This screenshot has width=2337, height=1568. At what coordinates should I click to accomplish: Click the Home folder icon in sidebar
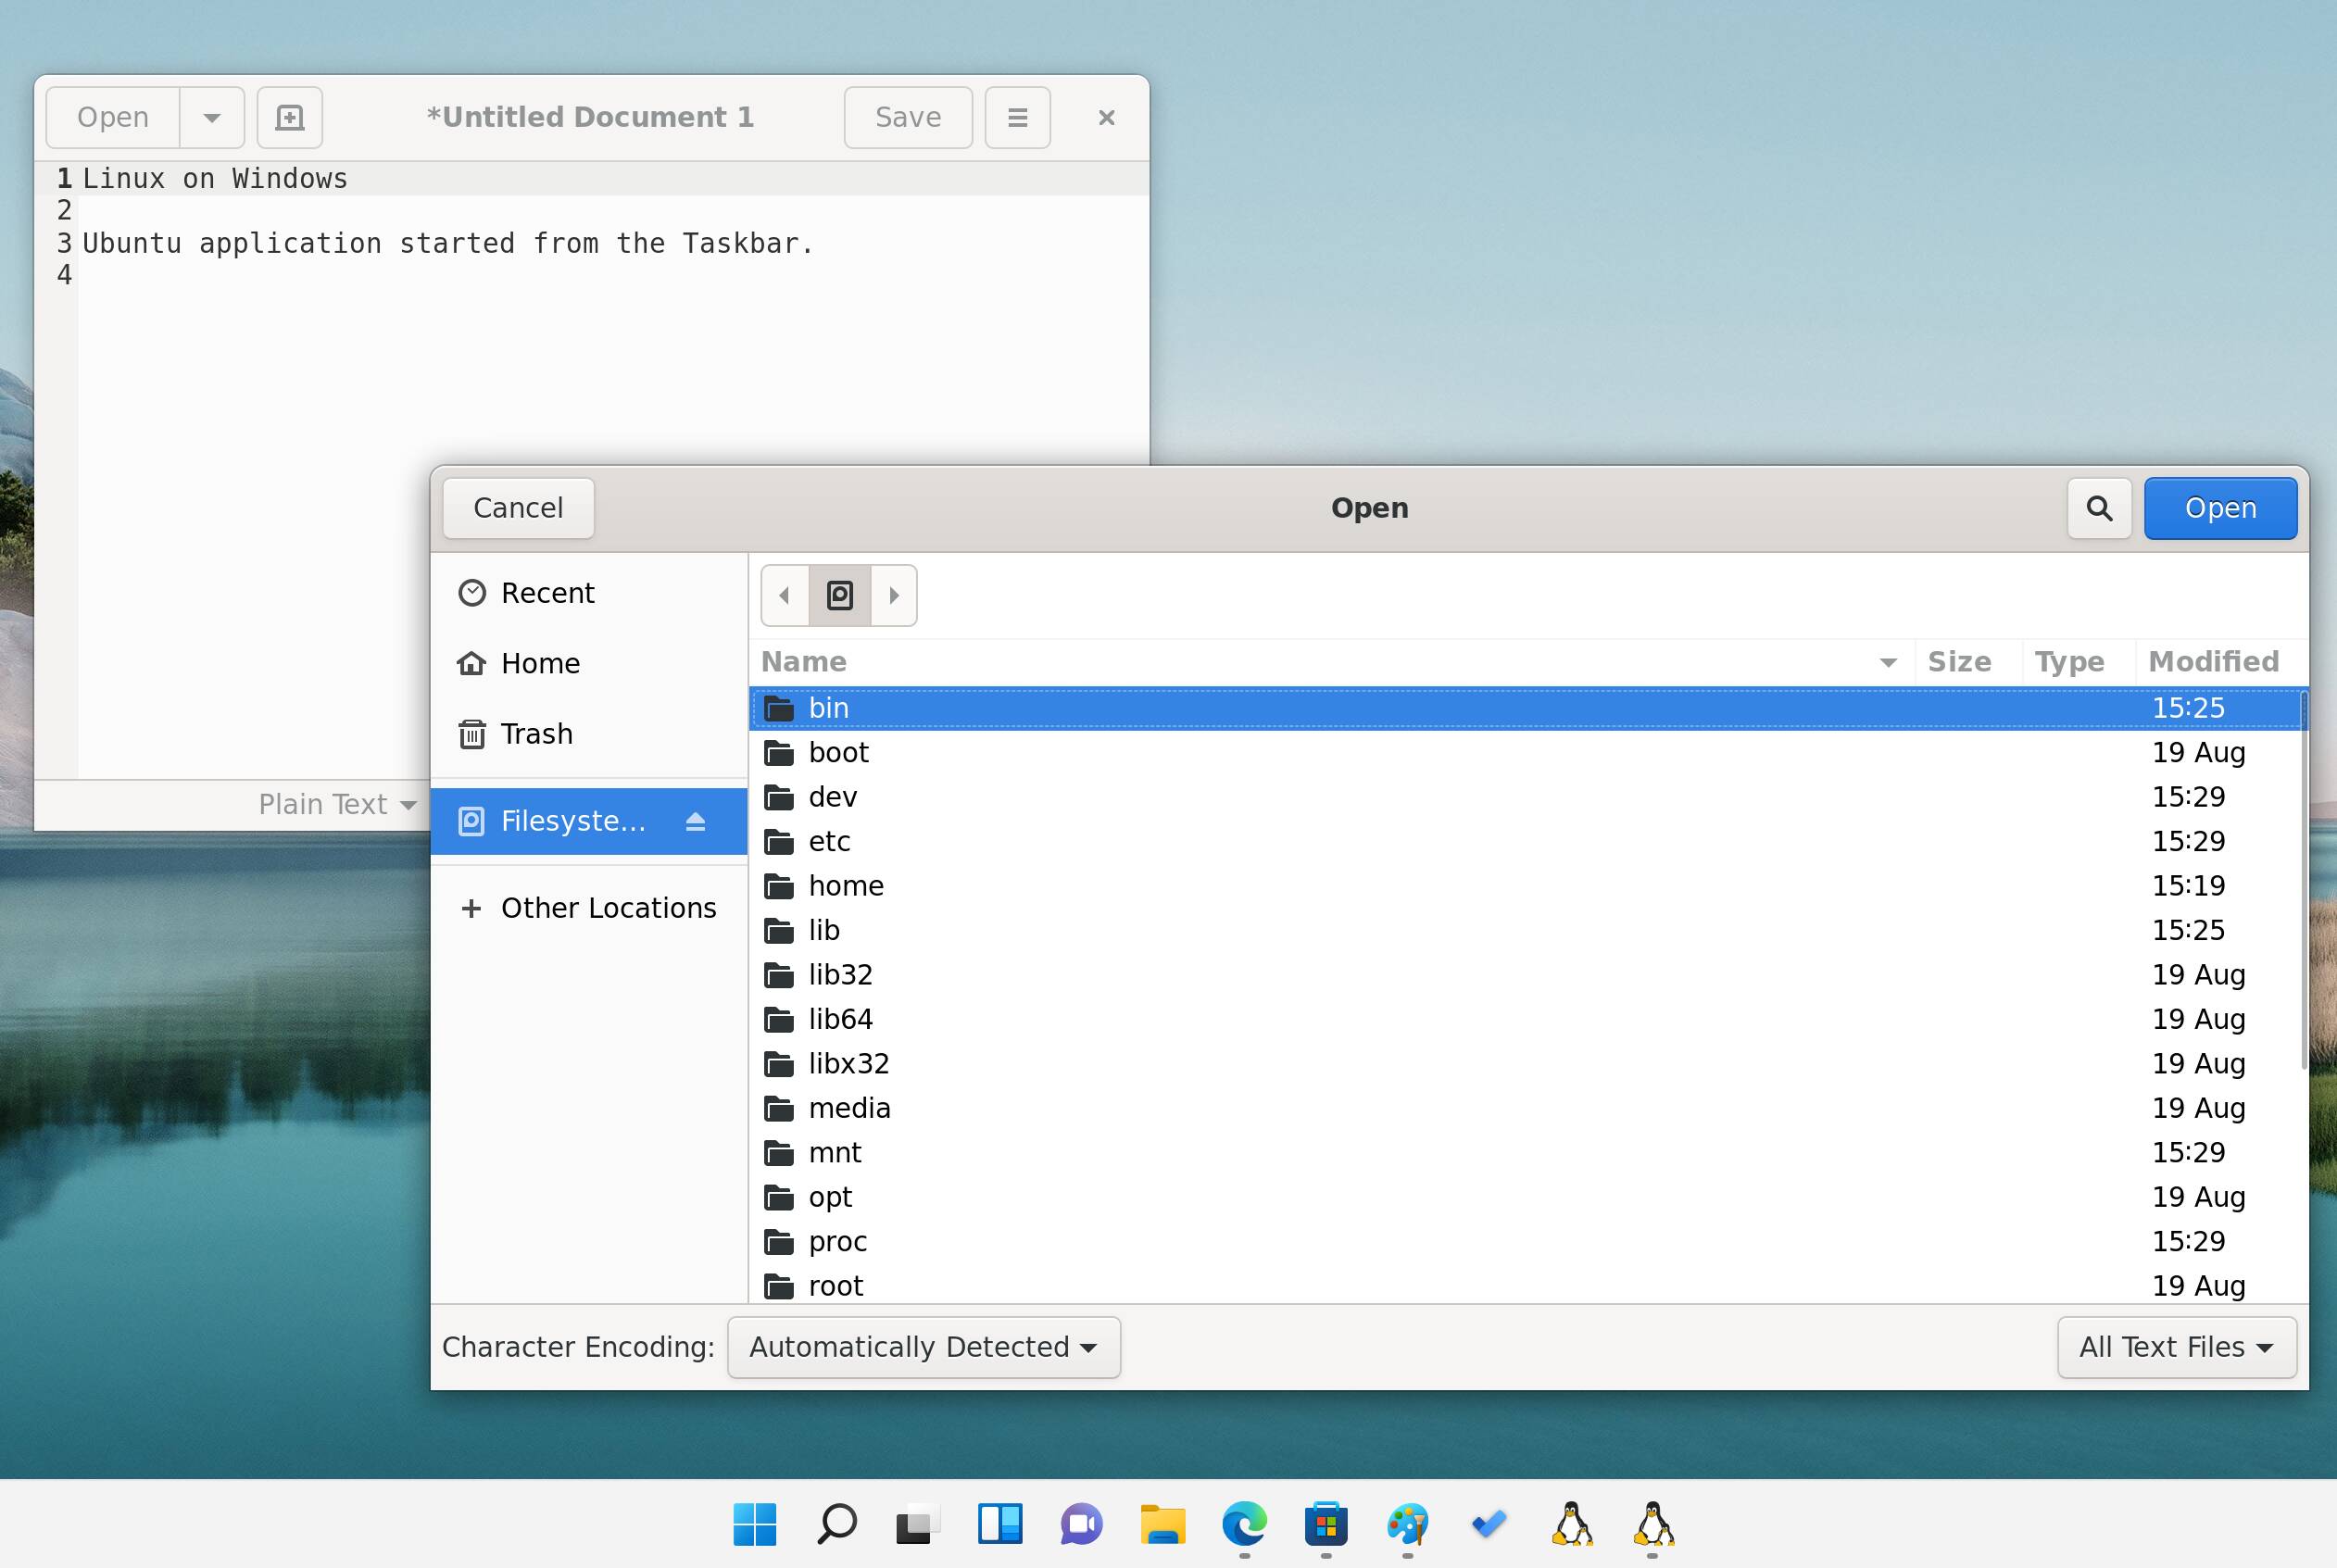471,661
